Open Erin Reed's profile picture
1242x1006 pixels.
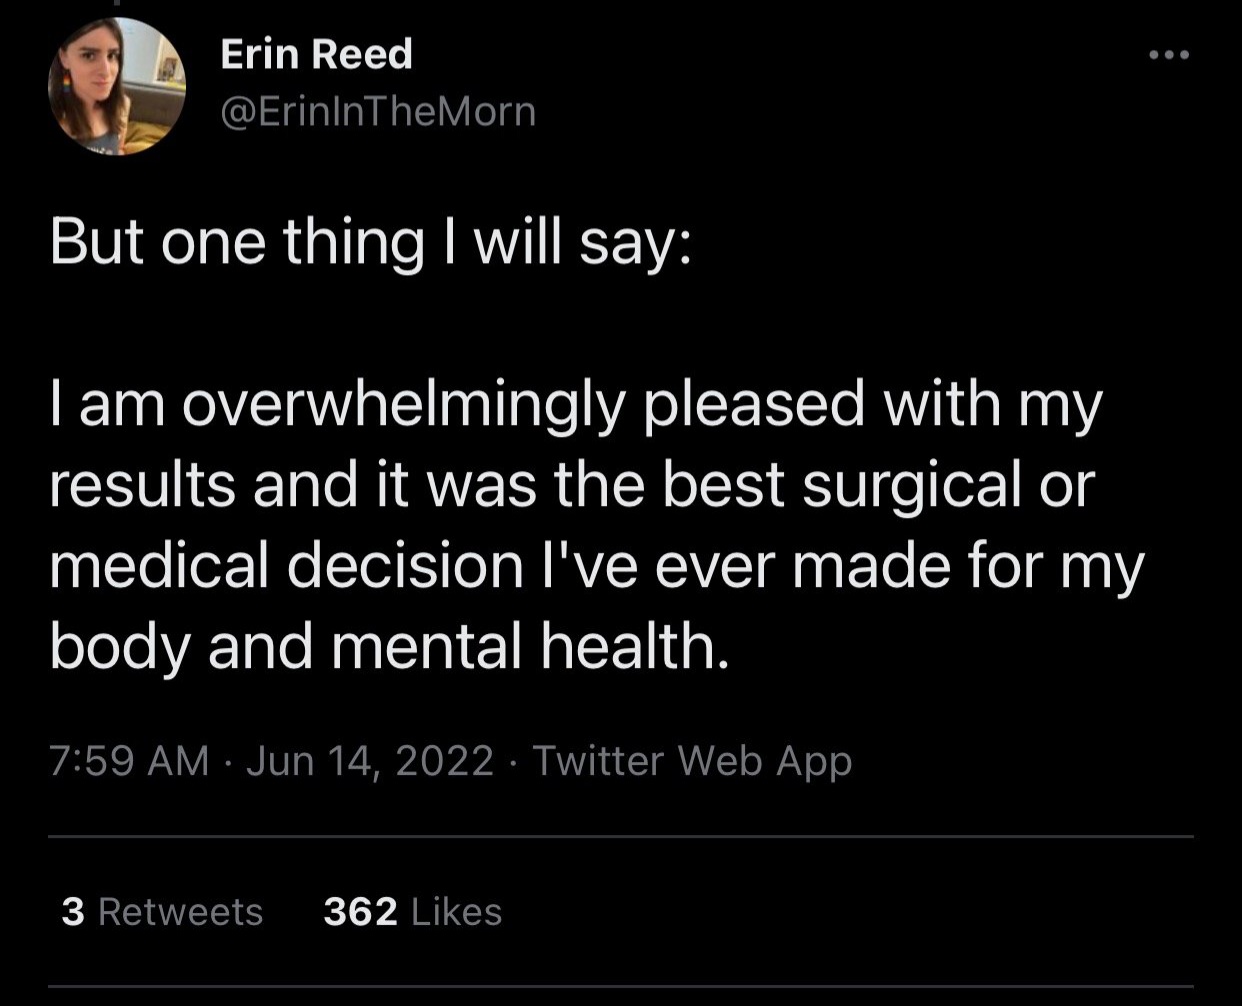click(116, 86)
